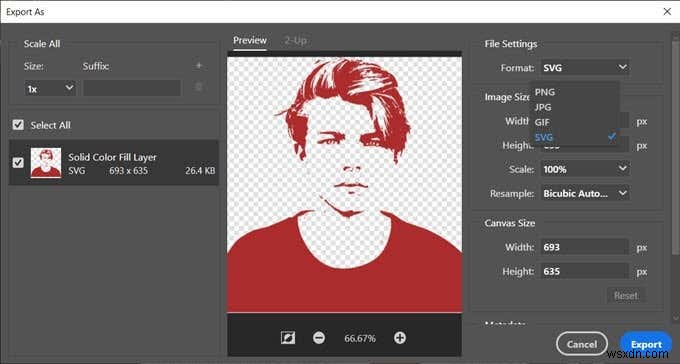Uncheck the Solid Color Fill Layer checkbox

pos(18,163)
